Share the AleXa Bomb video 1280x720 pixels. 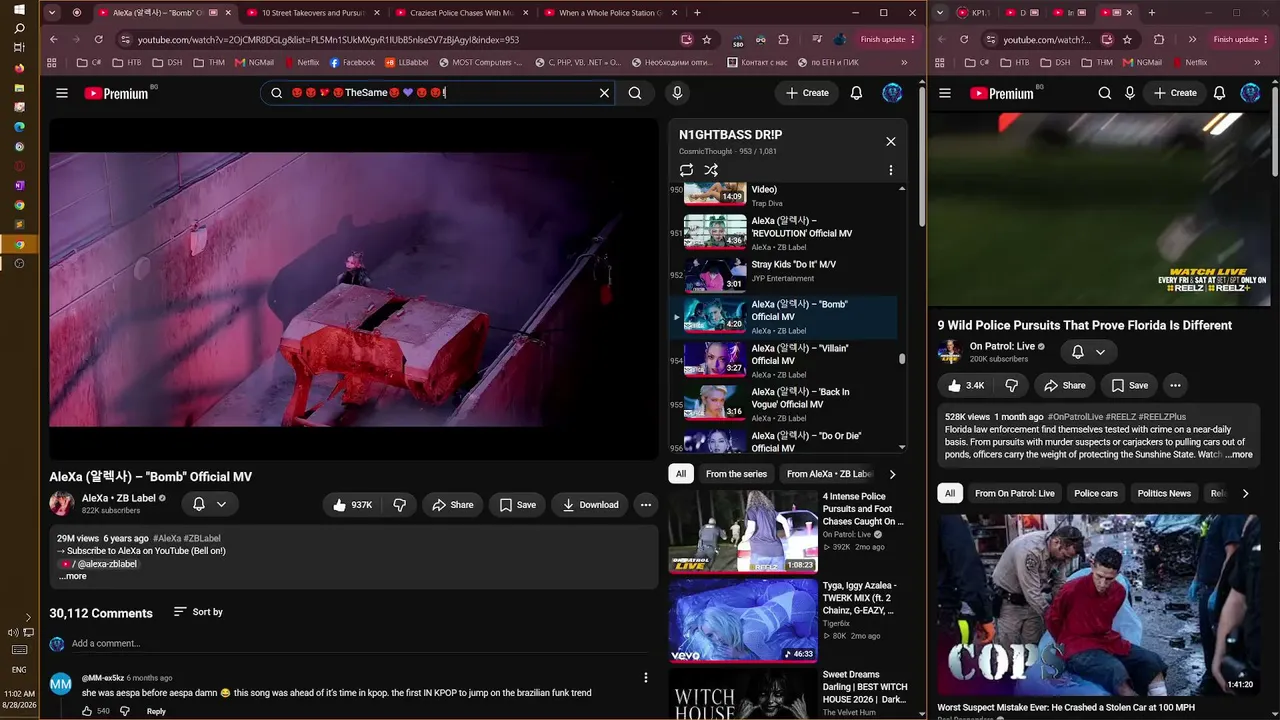click(452, 505)
